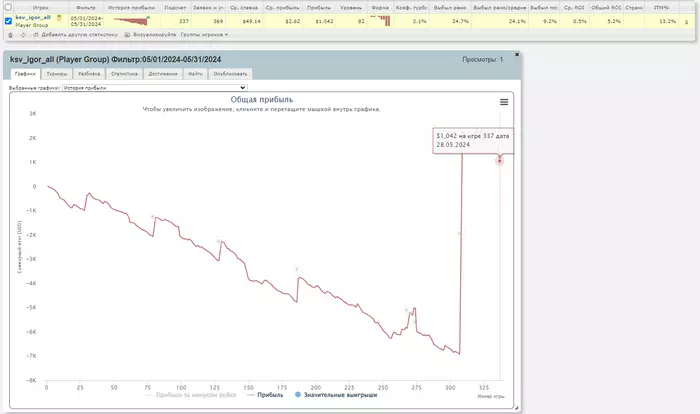Click Добавить другую статистику
Screen dimensions: 700x414
point(75,35)
